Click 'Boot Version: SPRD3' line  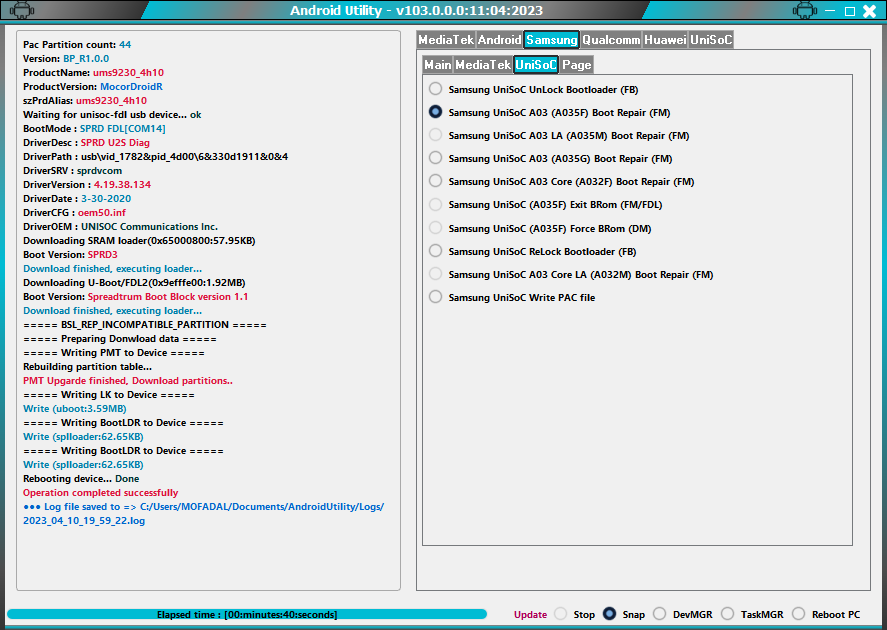70,254
